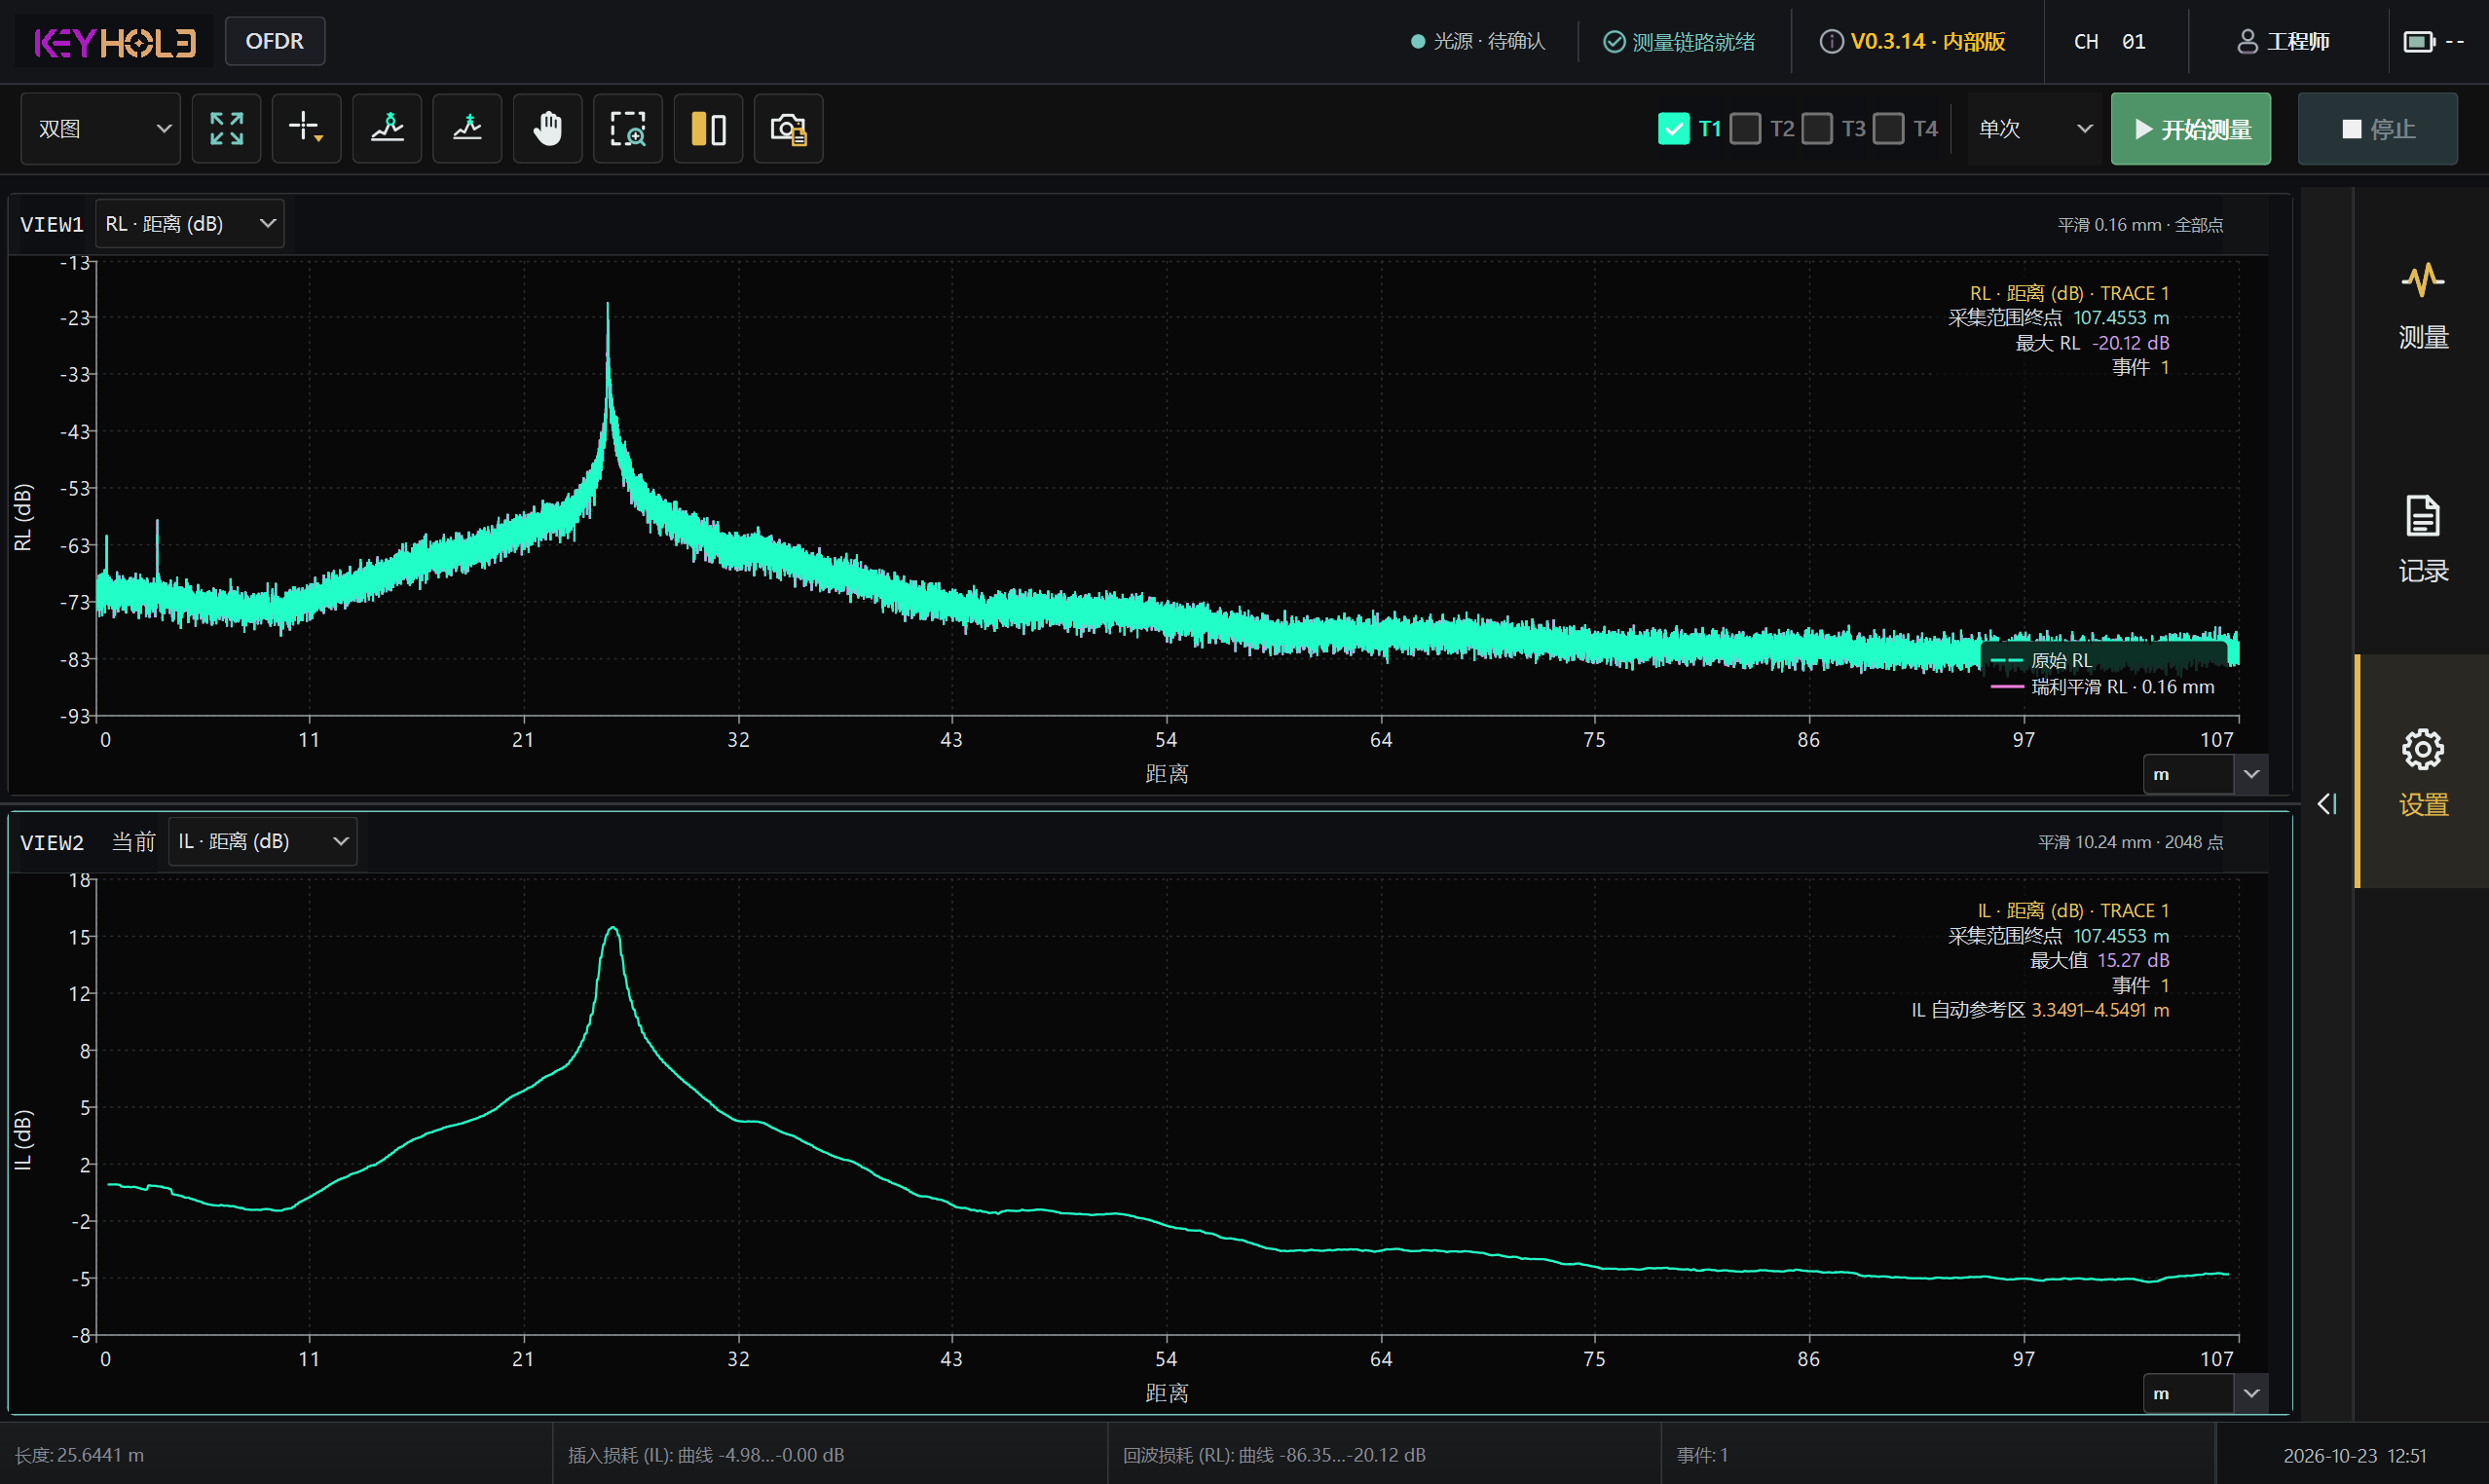2489x1484 pixels.
Task: Click 长度: 25.6441 m in status bar
Action: [79, 1455]
